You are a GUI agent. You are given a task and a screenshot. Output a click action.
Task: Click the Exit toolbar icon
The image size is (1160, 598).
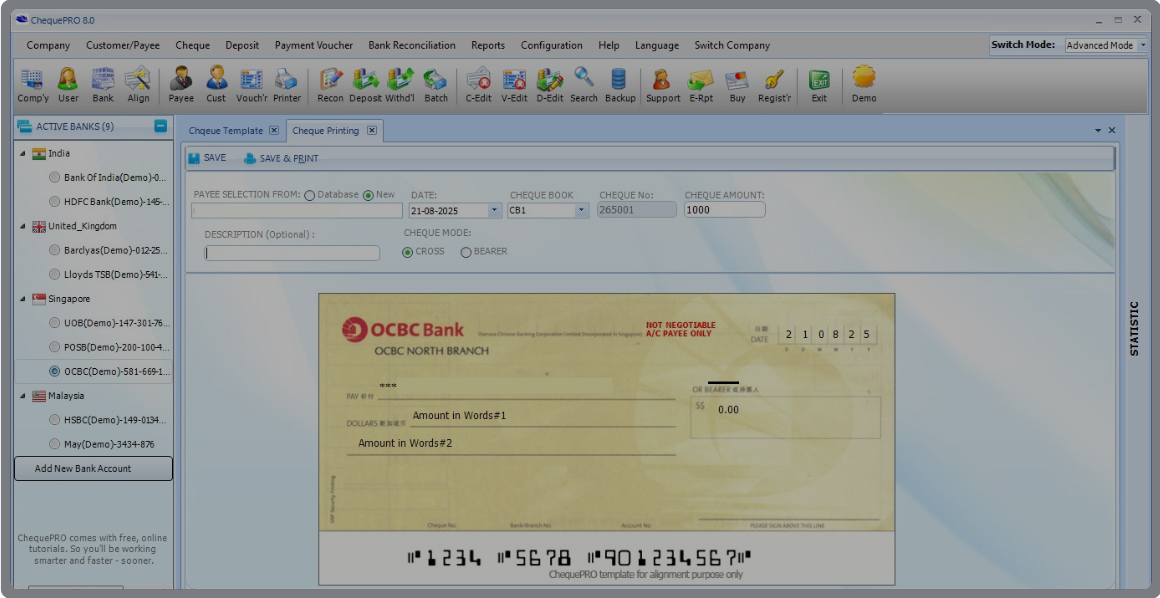pos(819,84)
